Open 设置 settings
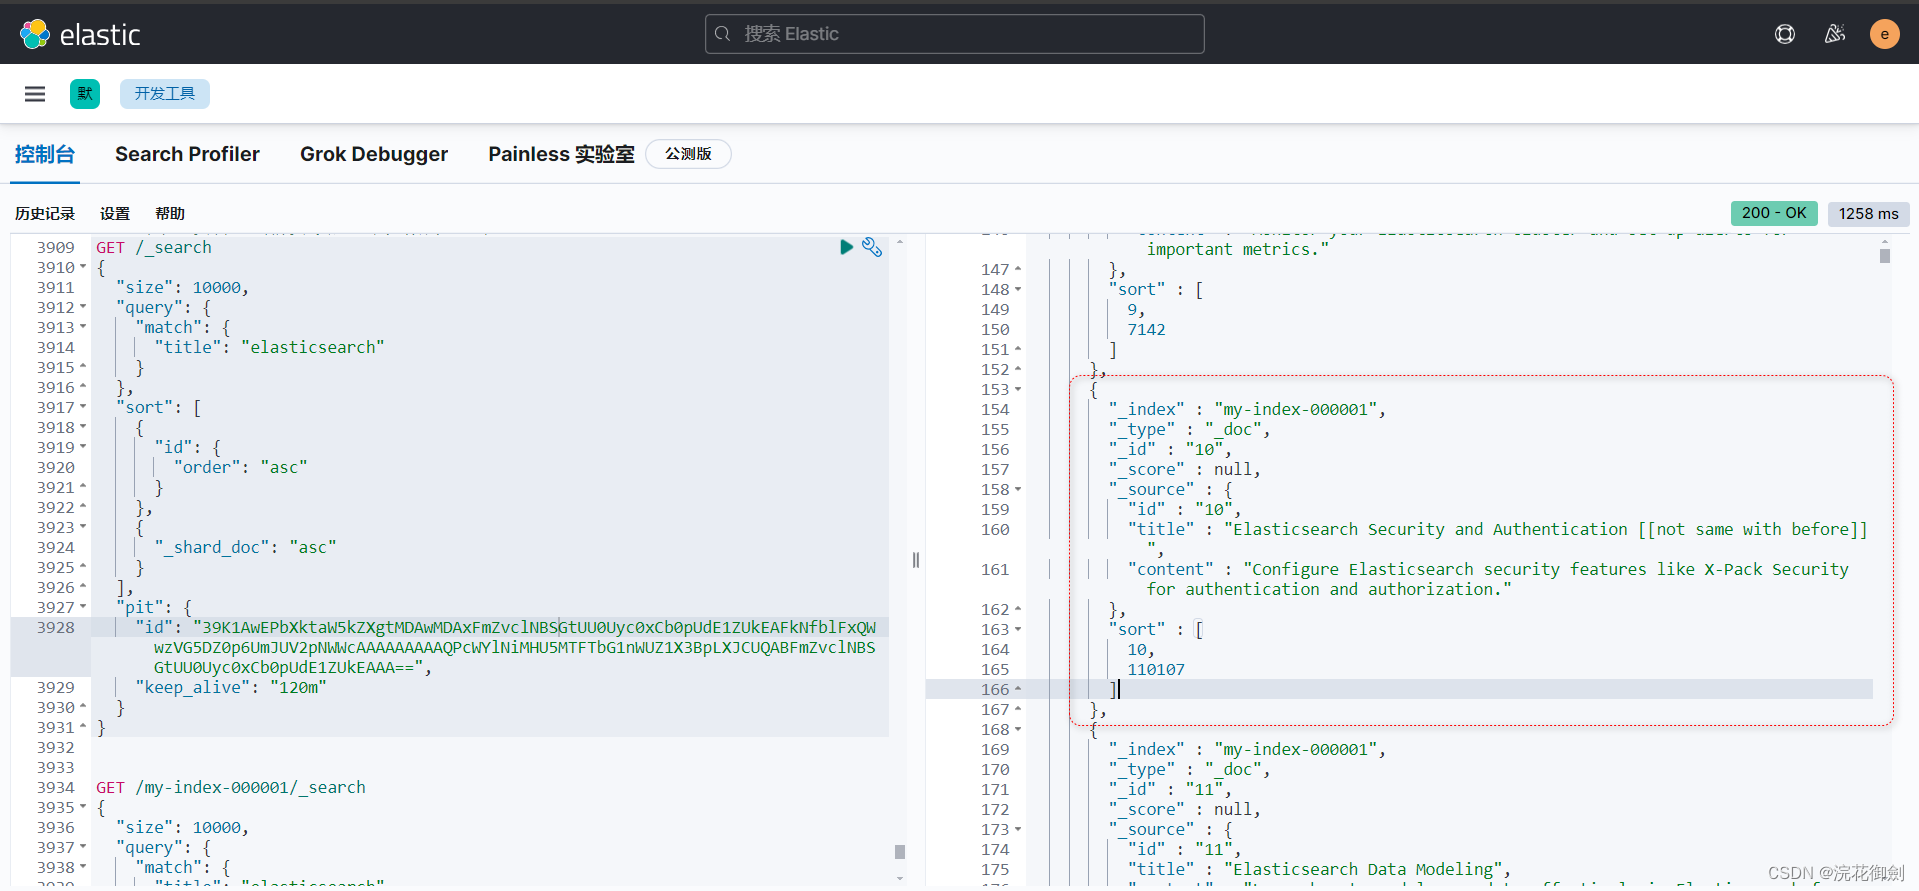 tap(115, 213)
